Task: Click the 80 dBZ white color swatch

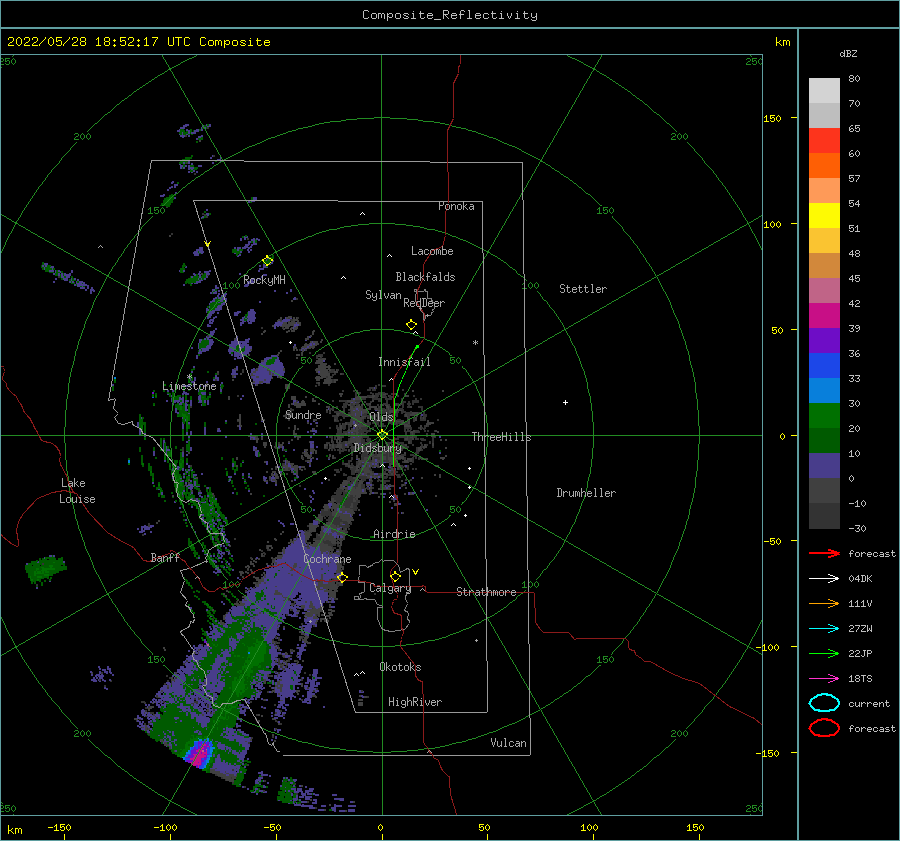Action: [824, 90]
